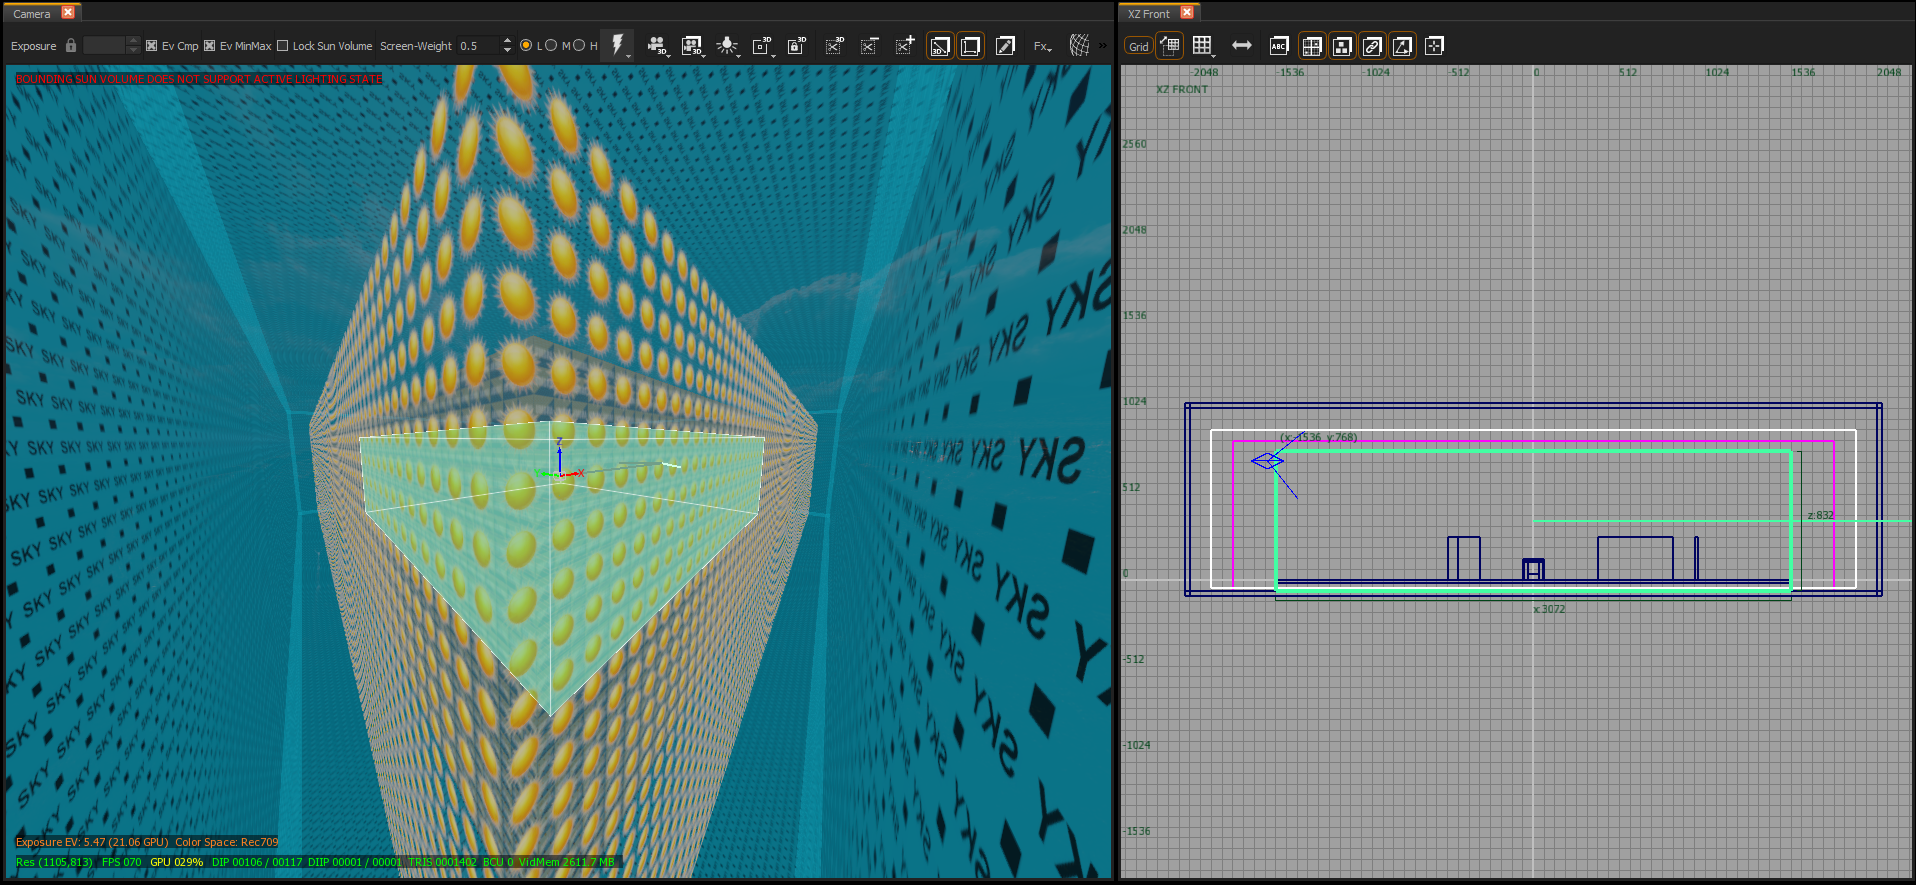Increase the Screen-Weight value stepper
The image size is (1916, 885).
click(x=507, y=41)
